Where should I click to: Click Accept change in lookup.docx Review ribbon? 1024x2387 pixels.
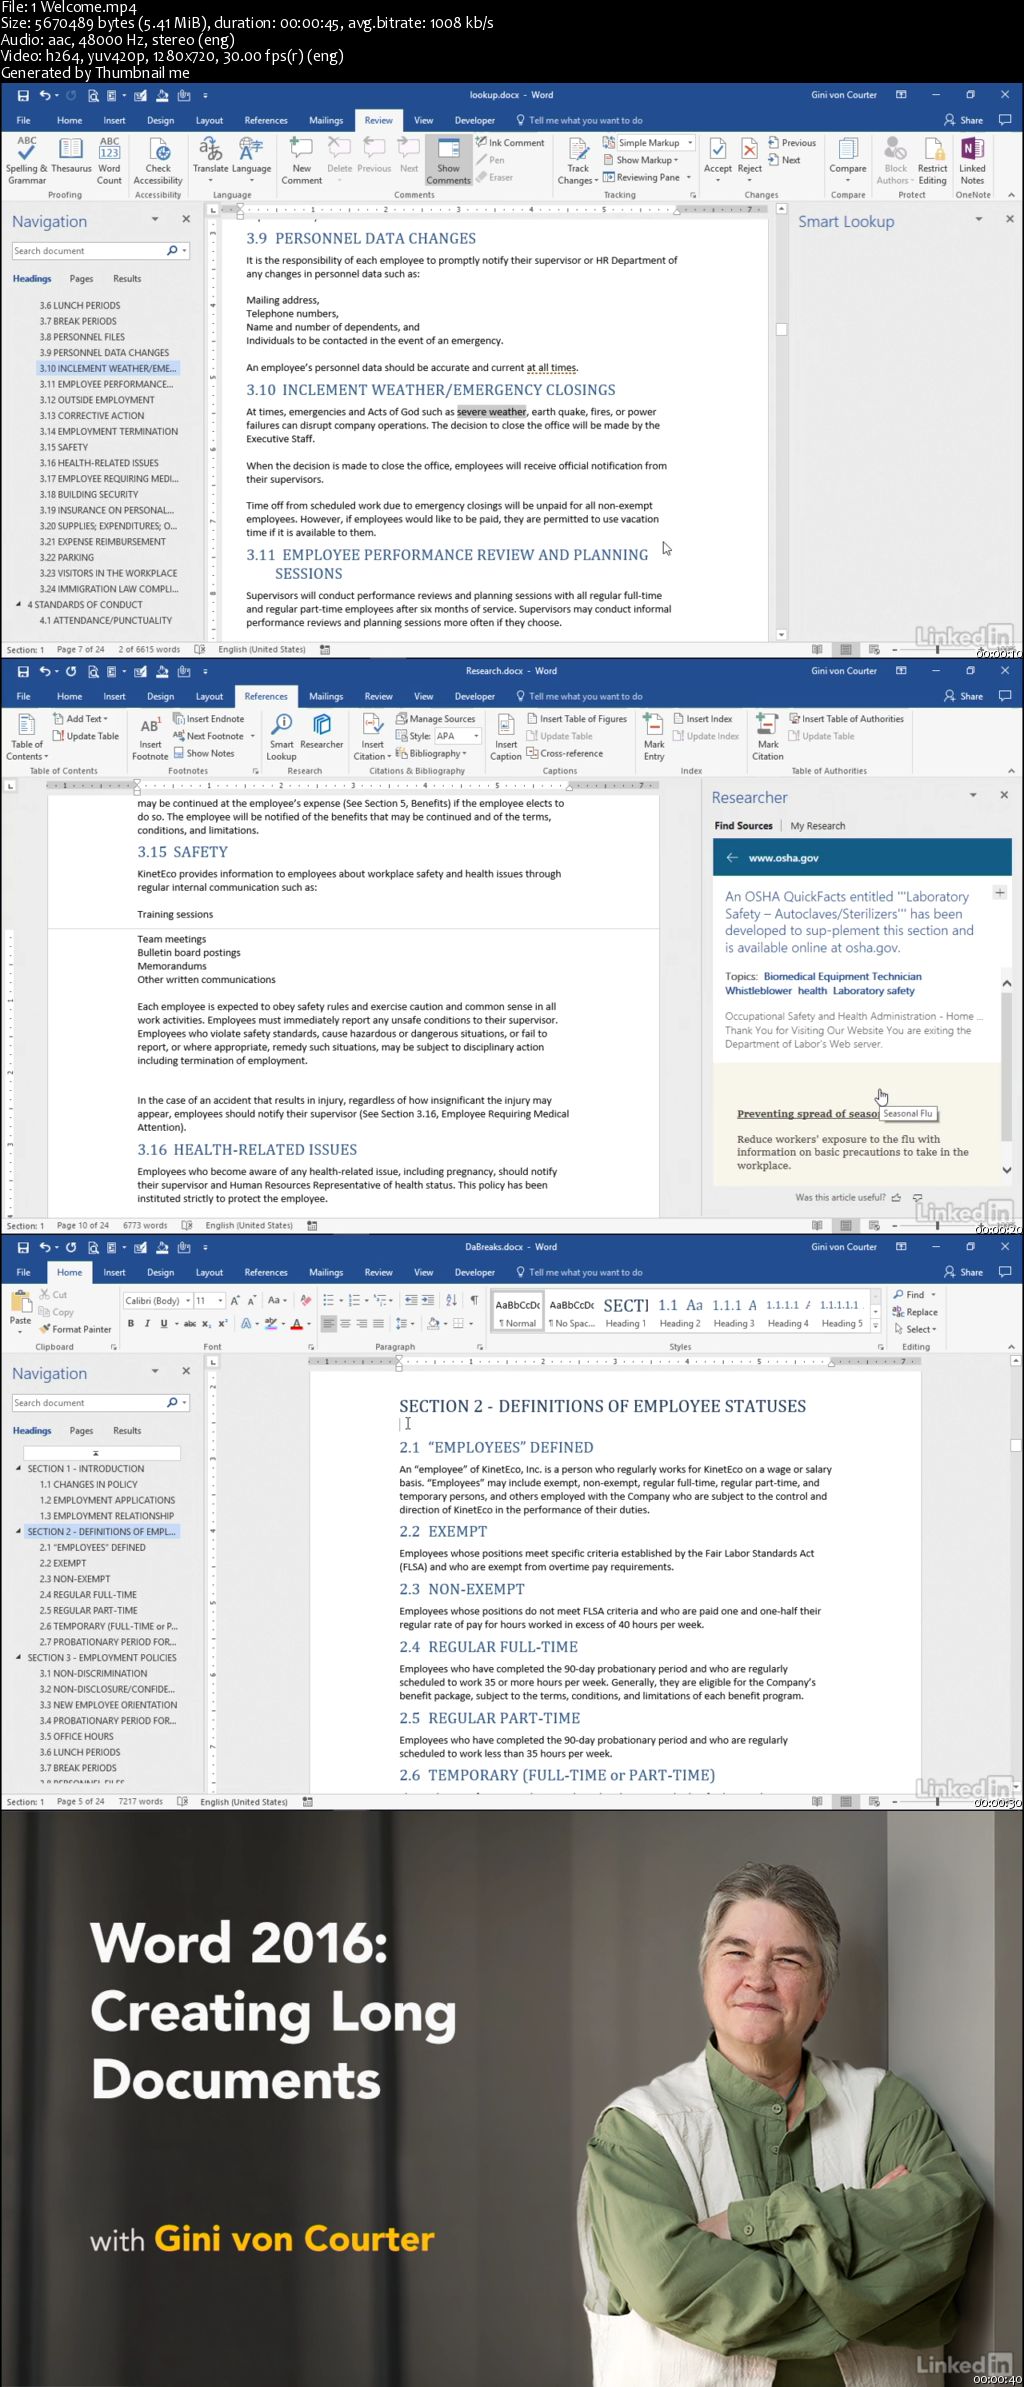[718, 156]
